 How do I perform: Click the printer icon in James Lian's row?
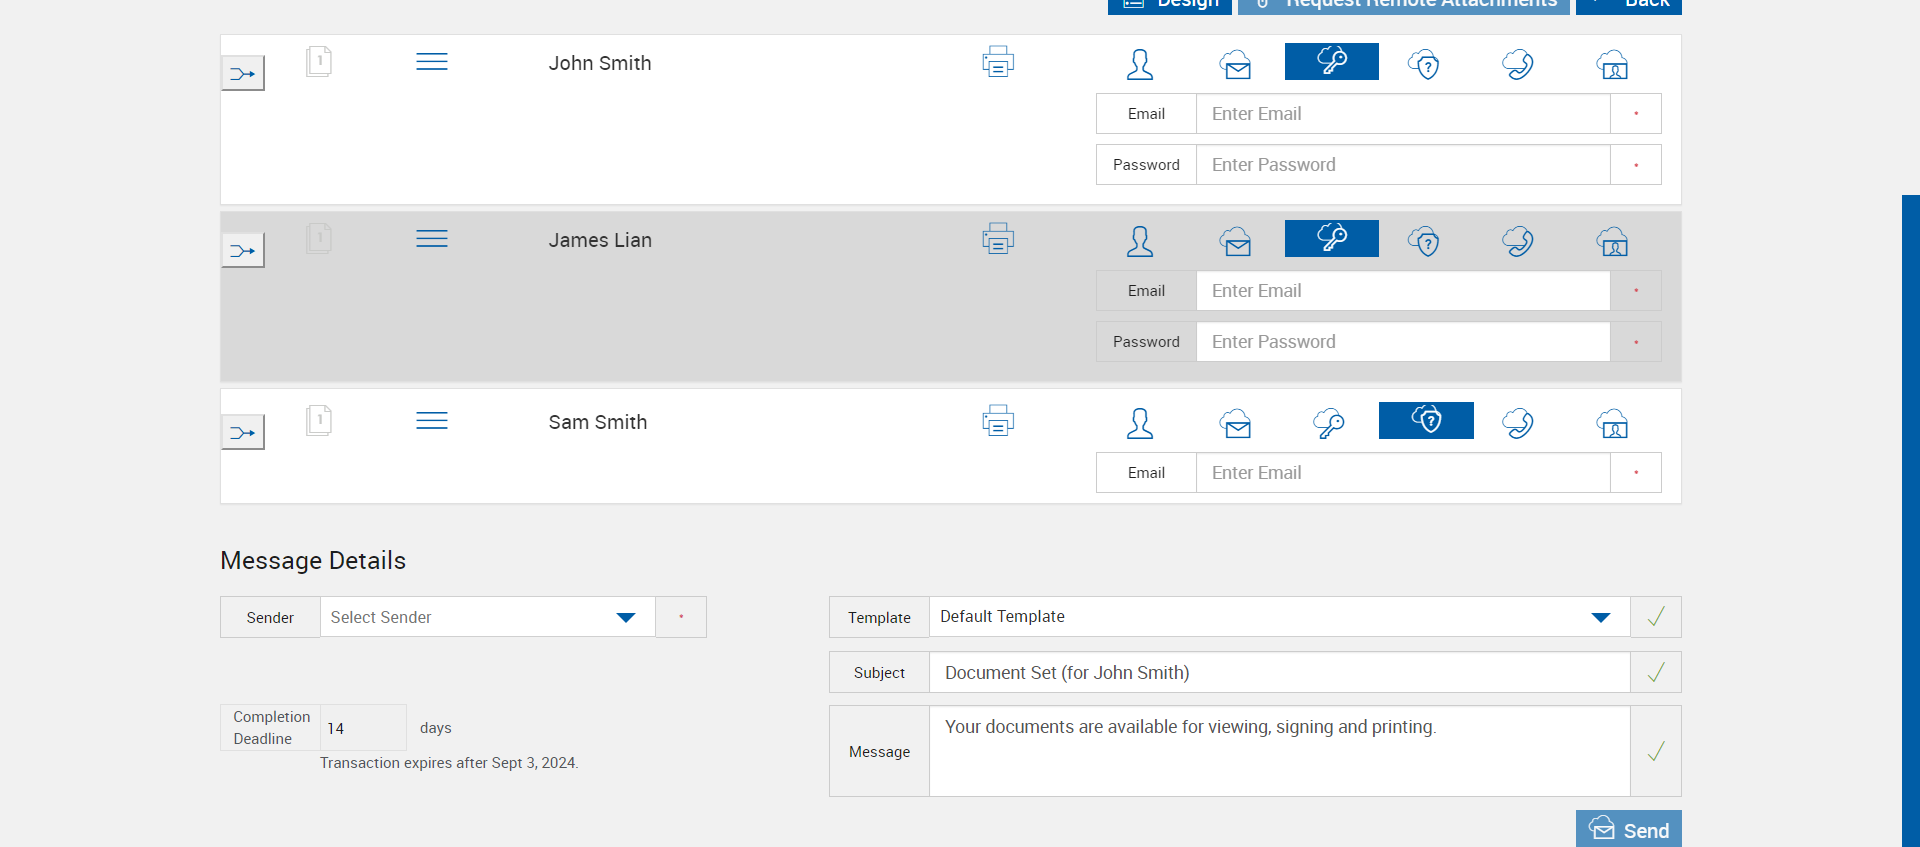click(998, 239)
